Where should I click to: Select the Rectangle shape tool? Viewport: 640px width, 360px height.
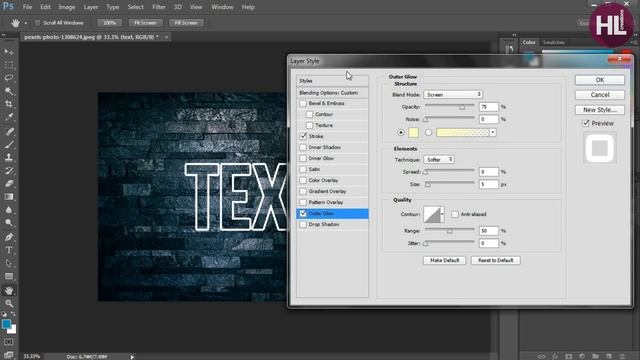tap(9, 276)
